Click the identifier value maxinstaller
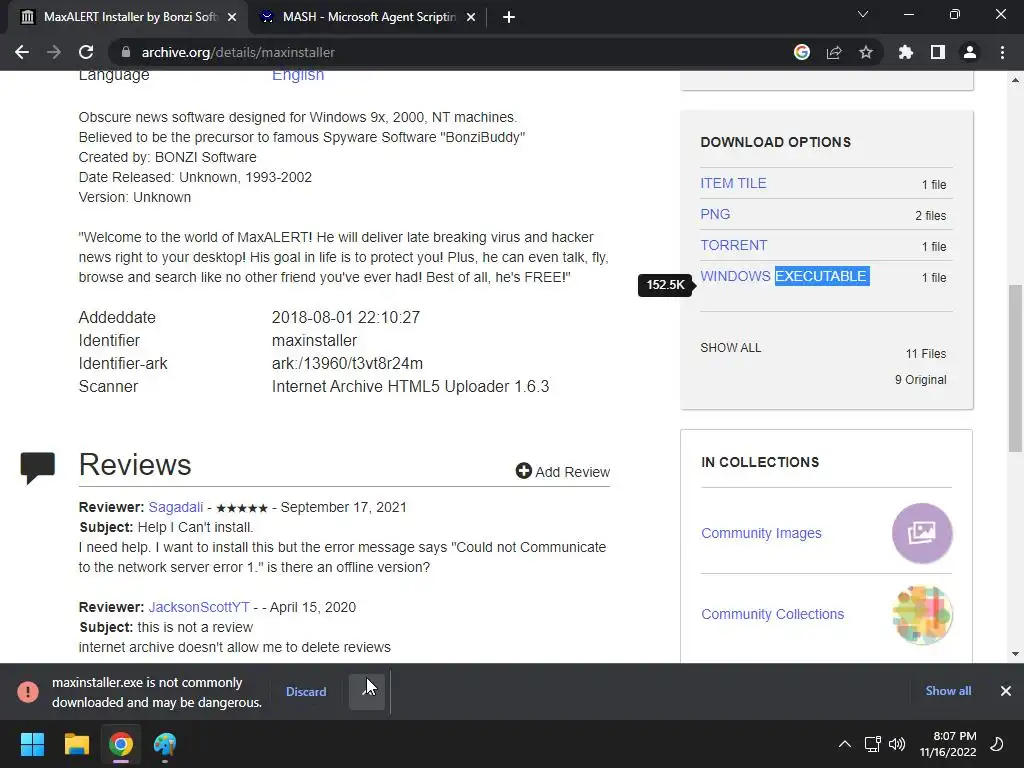Screen dimensions: 1024x768 (314, 341)
